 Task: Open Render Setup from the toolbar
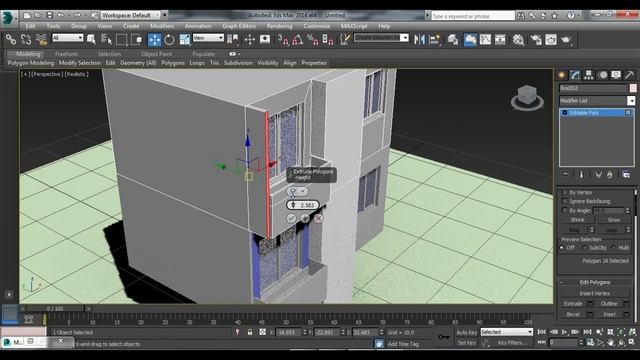click(x=536, y=40)
